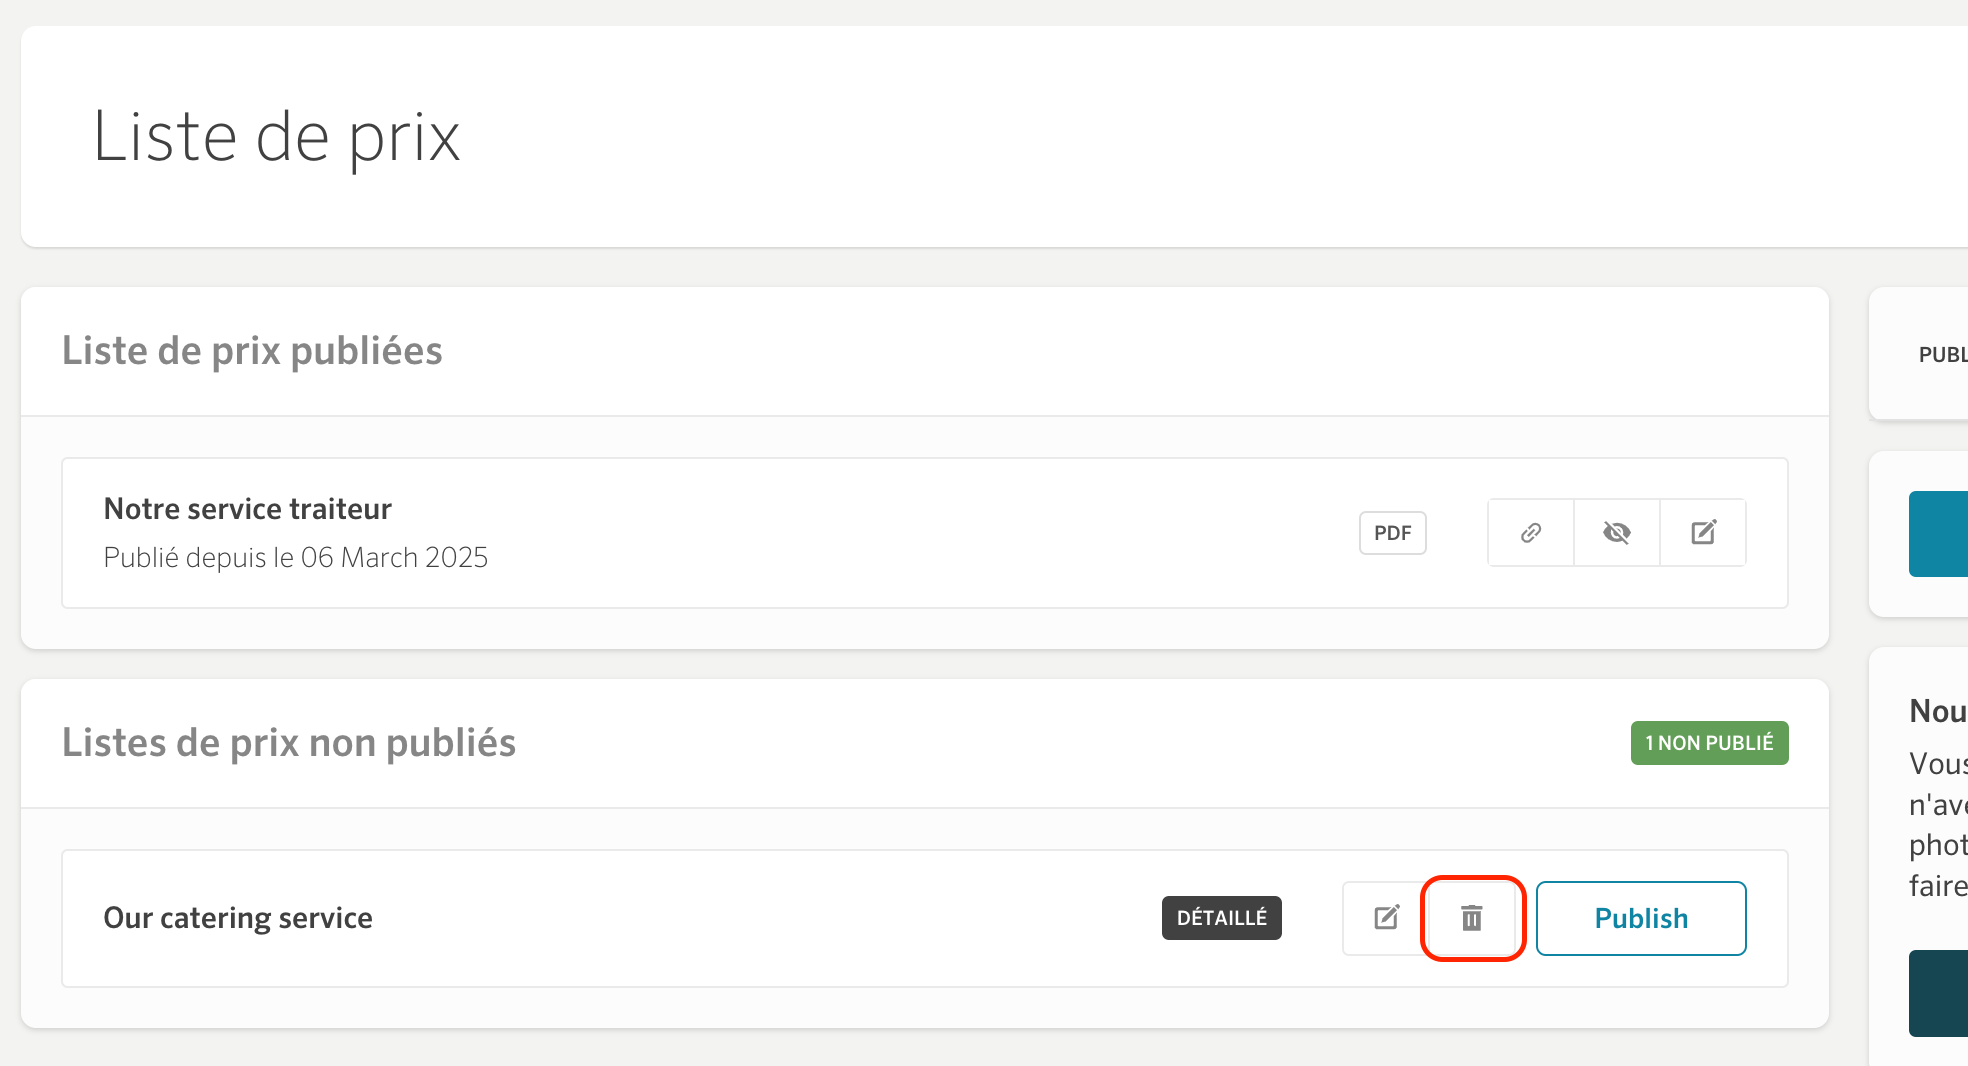
Task: Select the PUBL tab in right panel
Action: pos(1943,354)
